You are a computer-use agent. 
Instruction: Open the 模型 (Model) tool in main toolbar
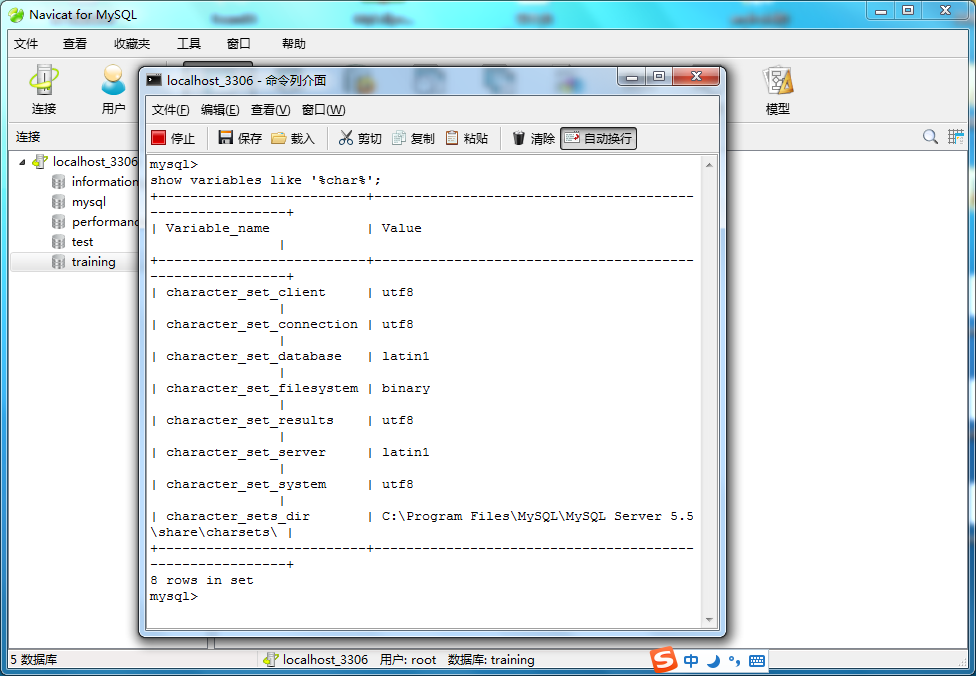click(776, 88)
